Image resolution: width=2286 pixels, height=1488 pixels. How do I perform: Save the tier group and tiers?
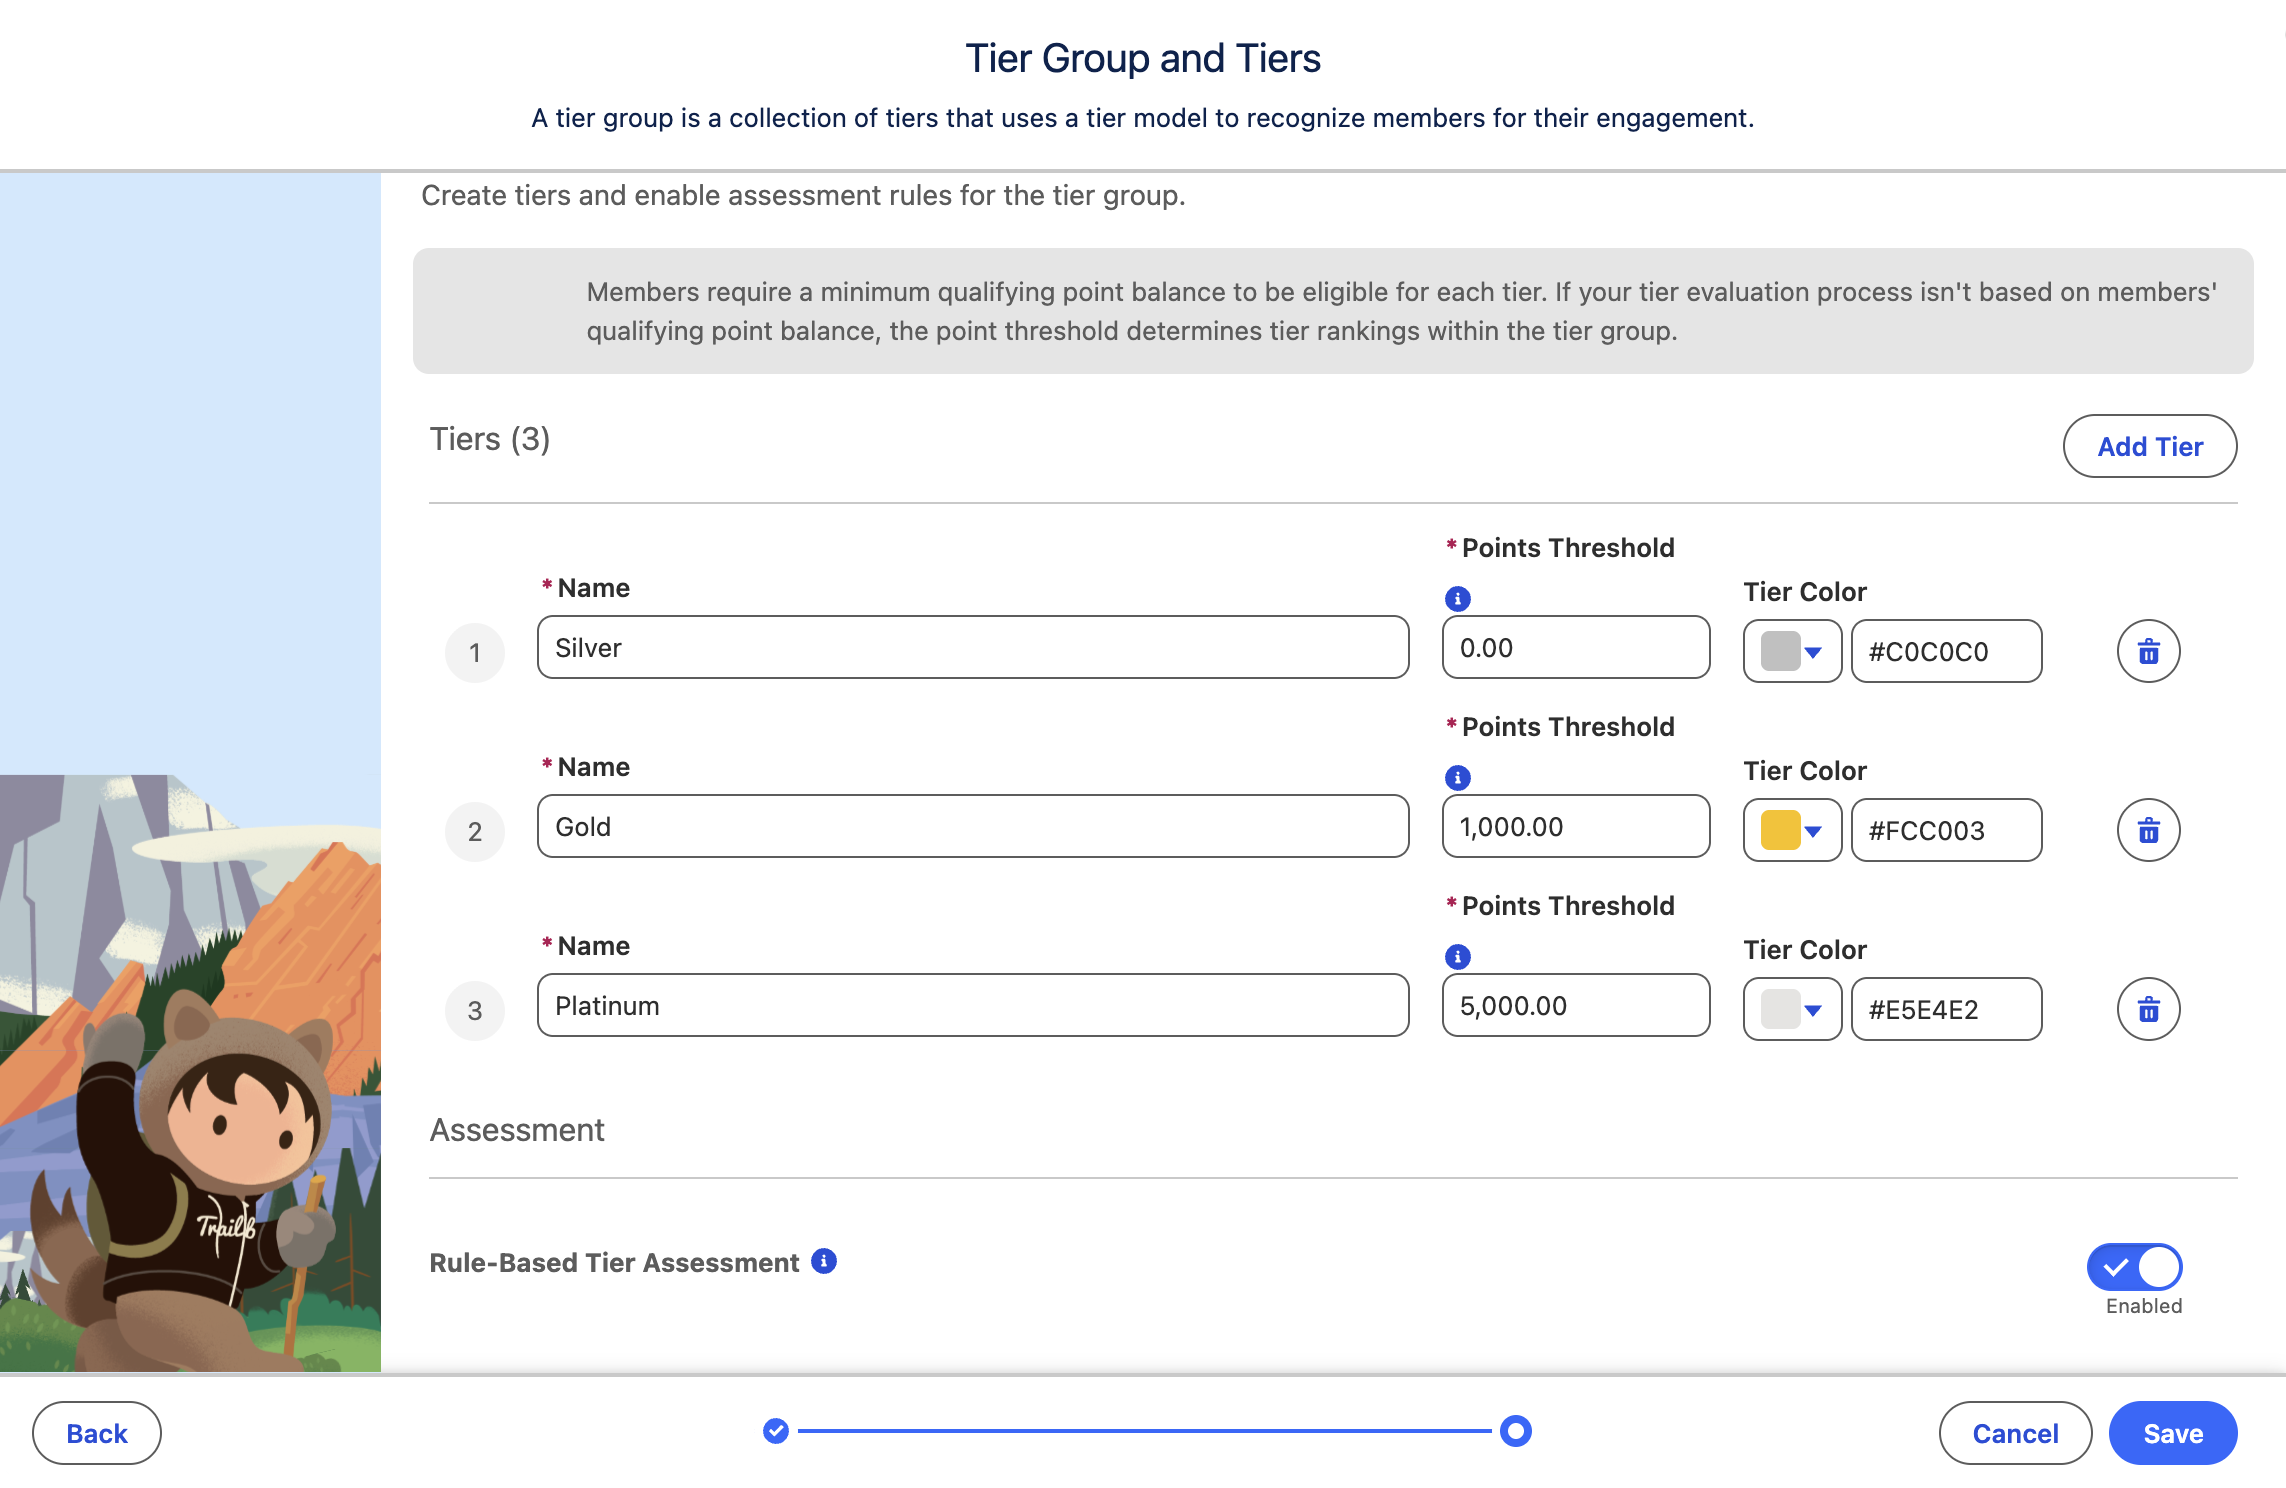2173,1434
